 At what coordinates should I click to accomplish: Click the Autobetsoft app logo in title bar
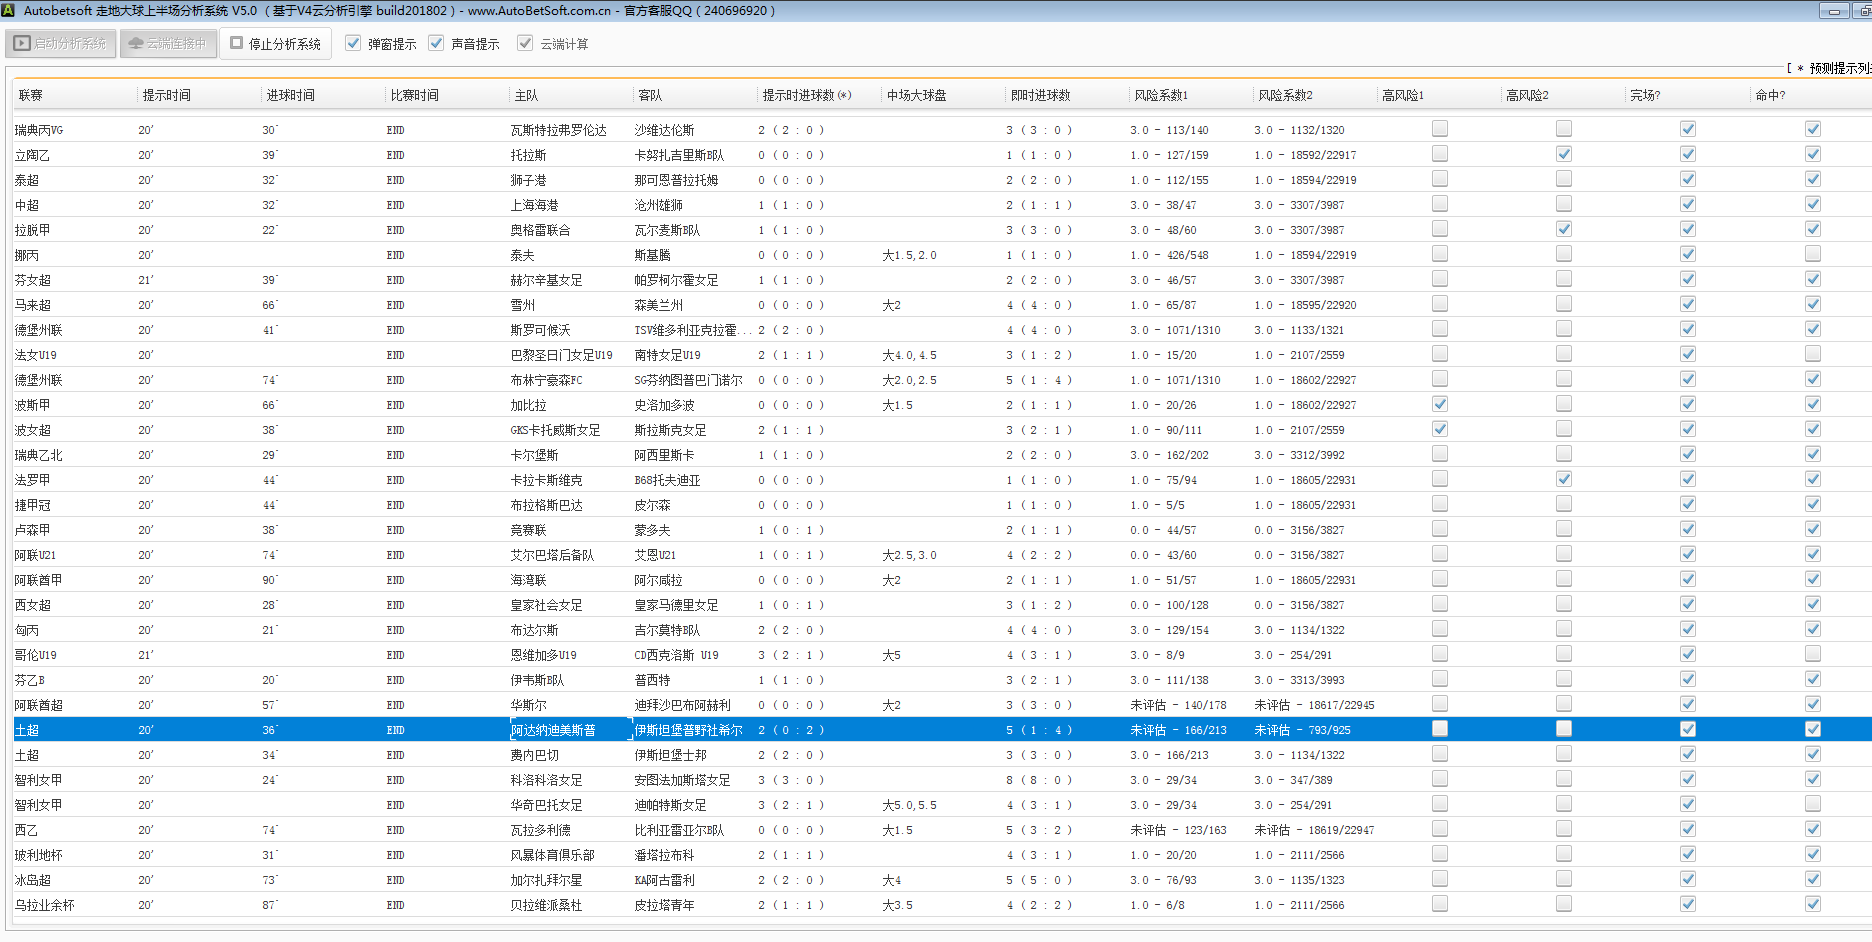9,11
